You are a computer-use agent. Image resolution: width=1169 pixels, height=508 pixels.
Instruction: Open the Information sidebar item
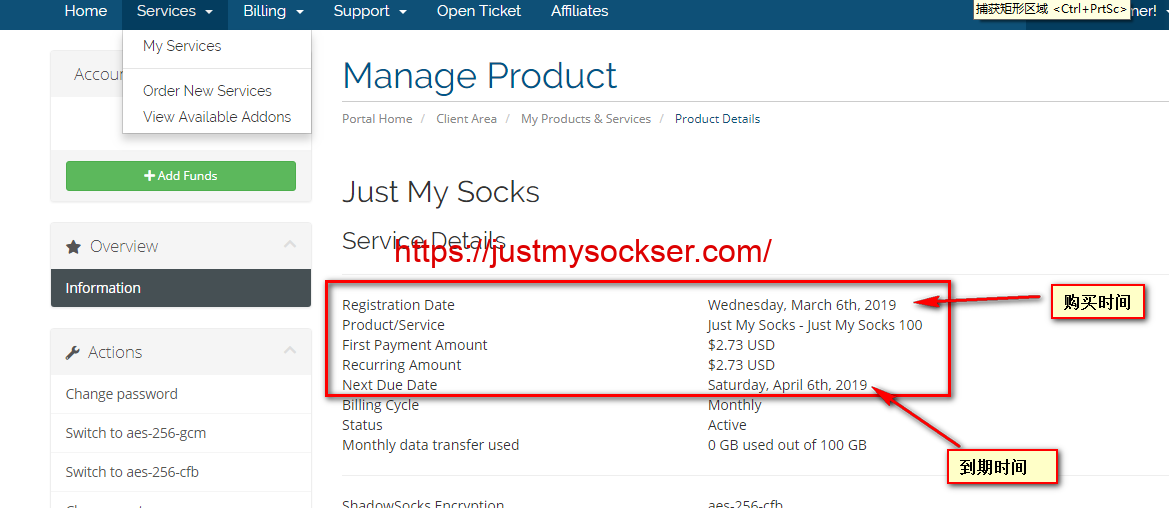tap(103, 288)
